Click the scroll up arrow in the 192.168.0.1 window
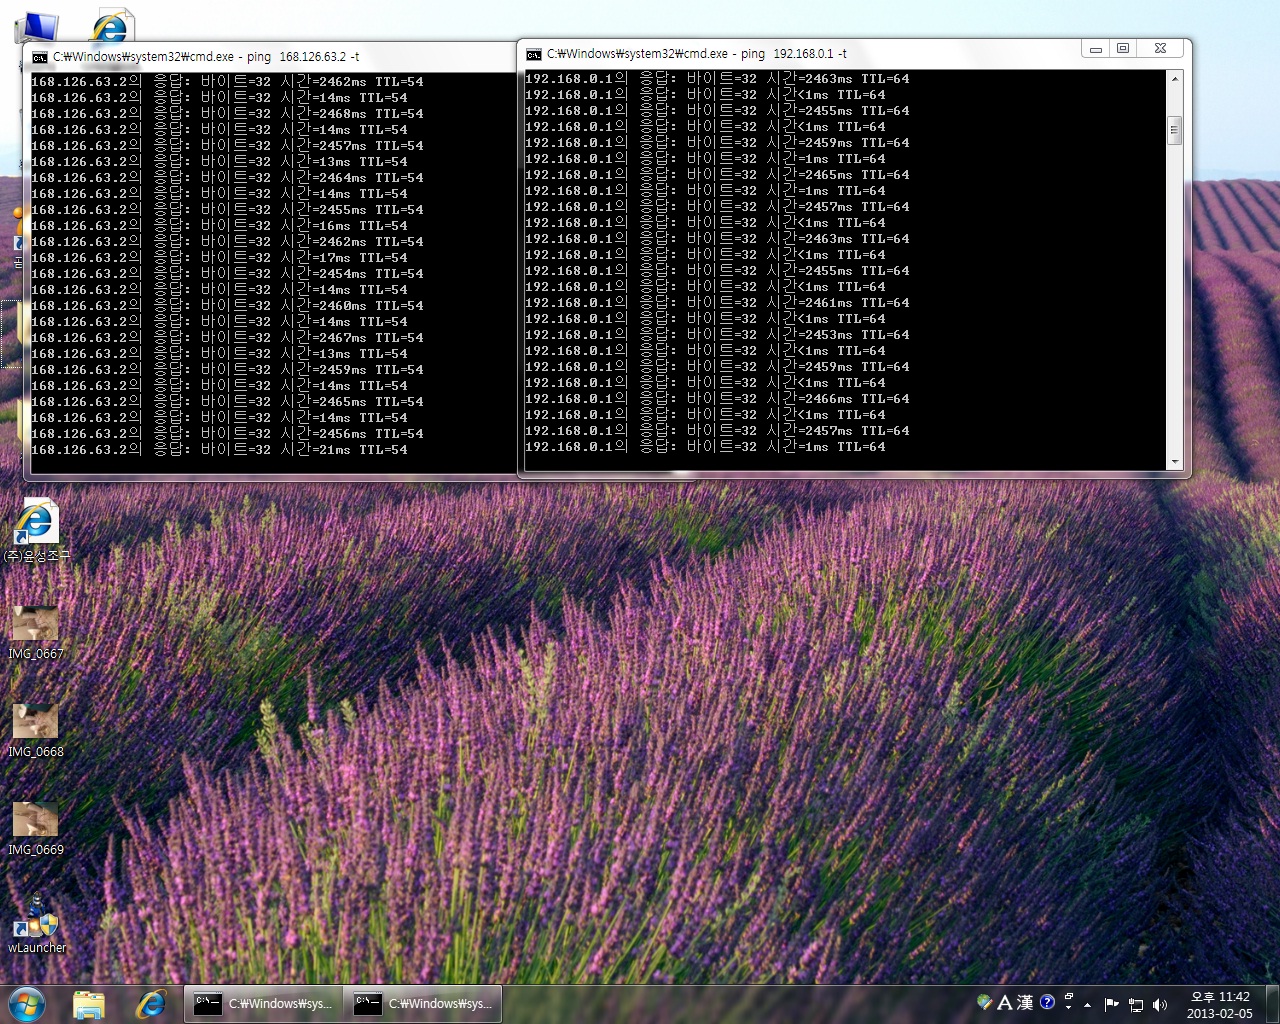 [1175, 78]
